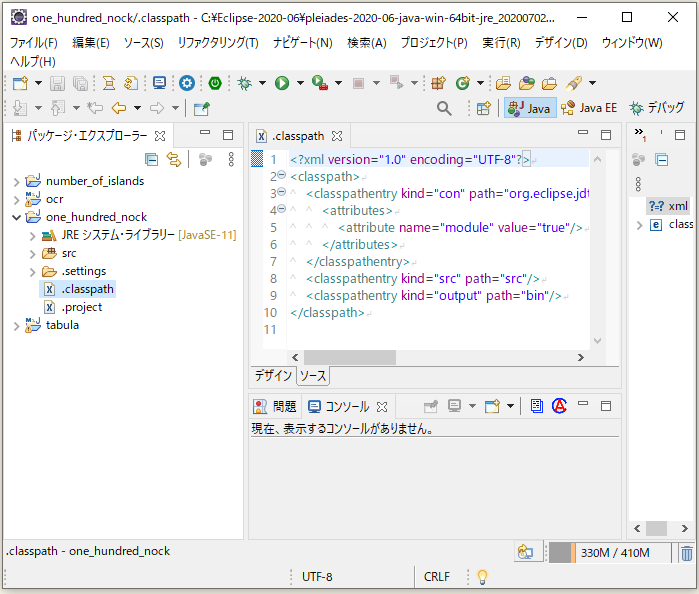Click the light bulb tip icon
The width and height of the screenshot is (699, 594).
(482, 577)
